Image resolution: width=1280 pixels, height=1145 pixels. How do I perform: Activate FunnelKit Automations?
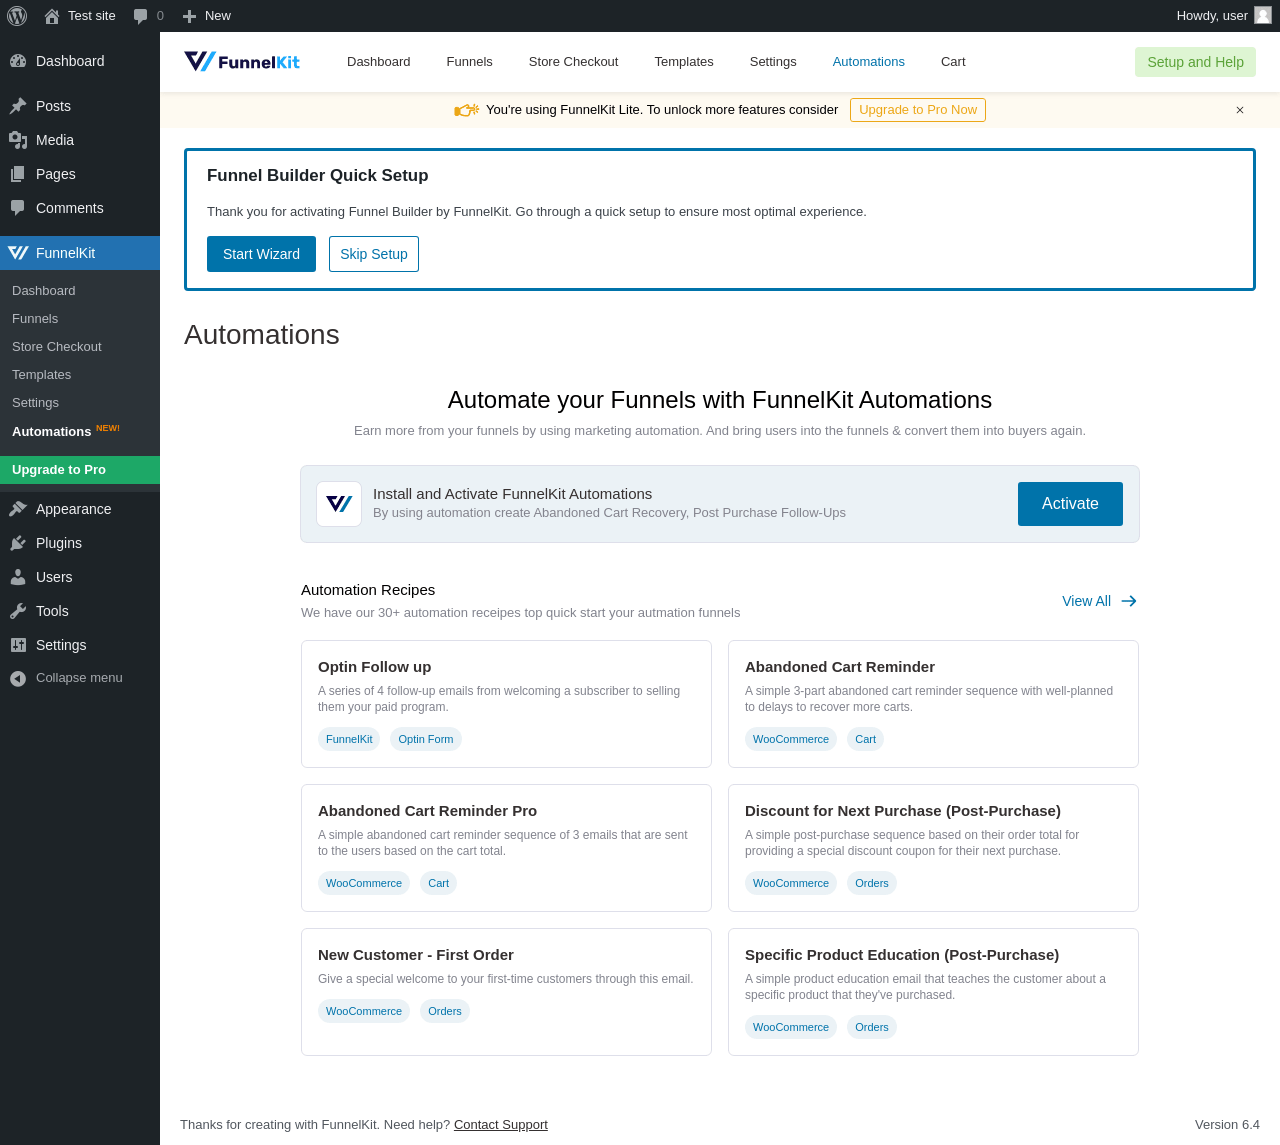click(x=1070, y=504)
